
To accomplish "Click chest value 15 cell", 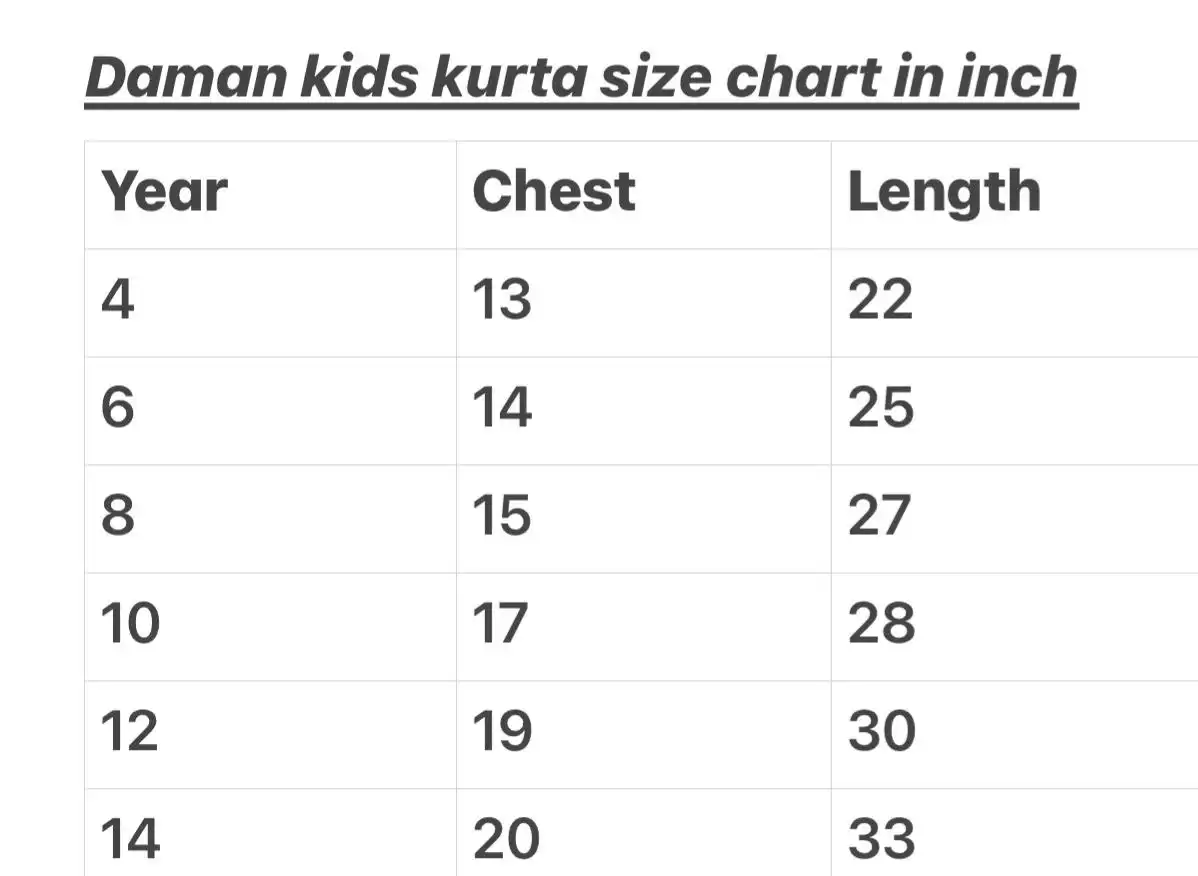I will pos(501,516).
